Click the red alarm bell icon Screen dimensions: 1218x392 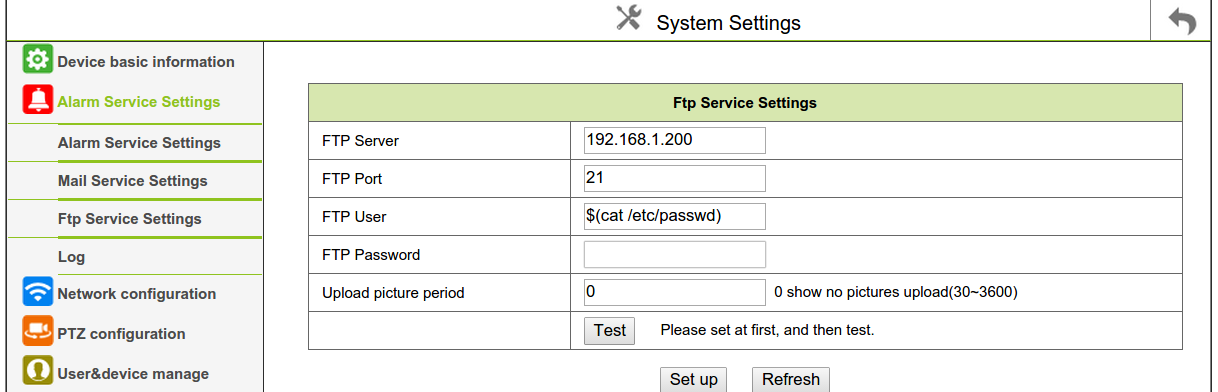tap(38, 101)
